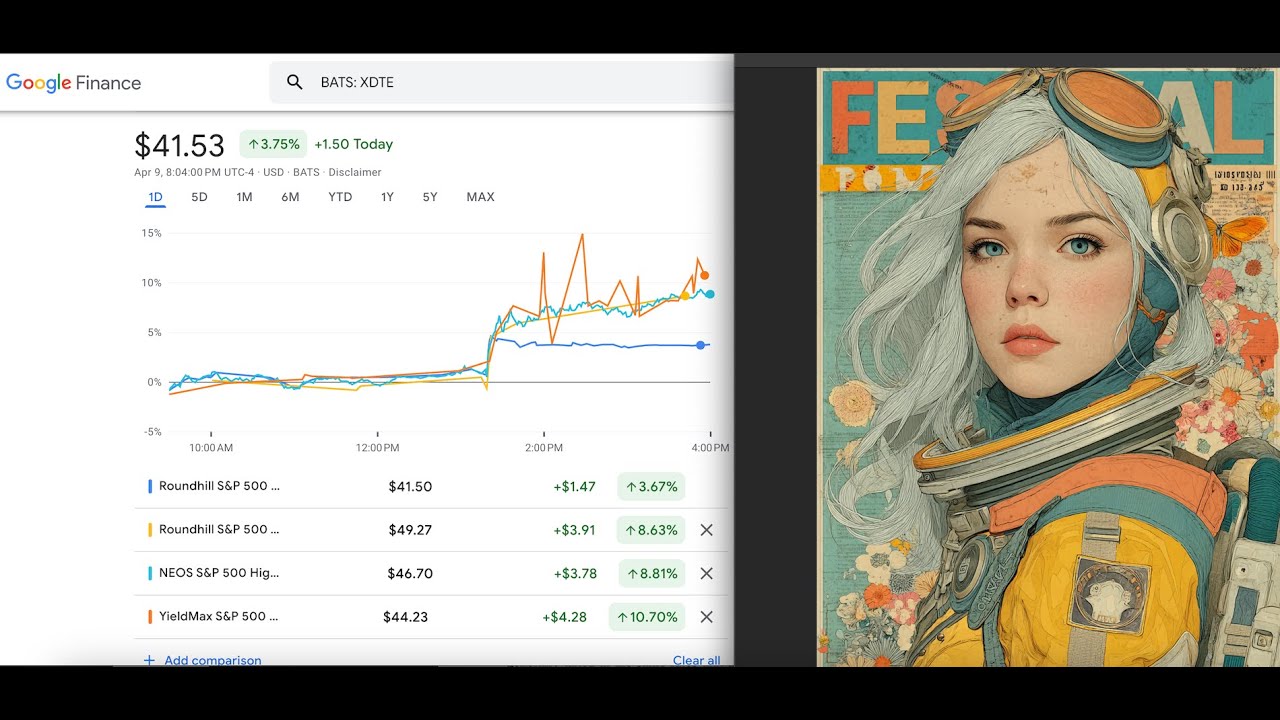Focus the BATS: XDTE search field

tap(502, 82)
